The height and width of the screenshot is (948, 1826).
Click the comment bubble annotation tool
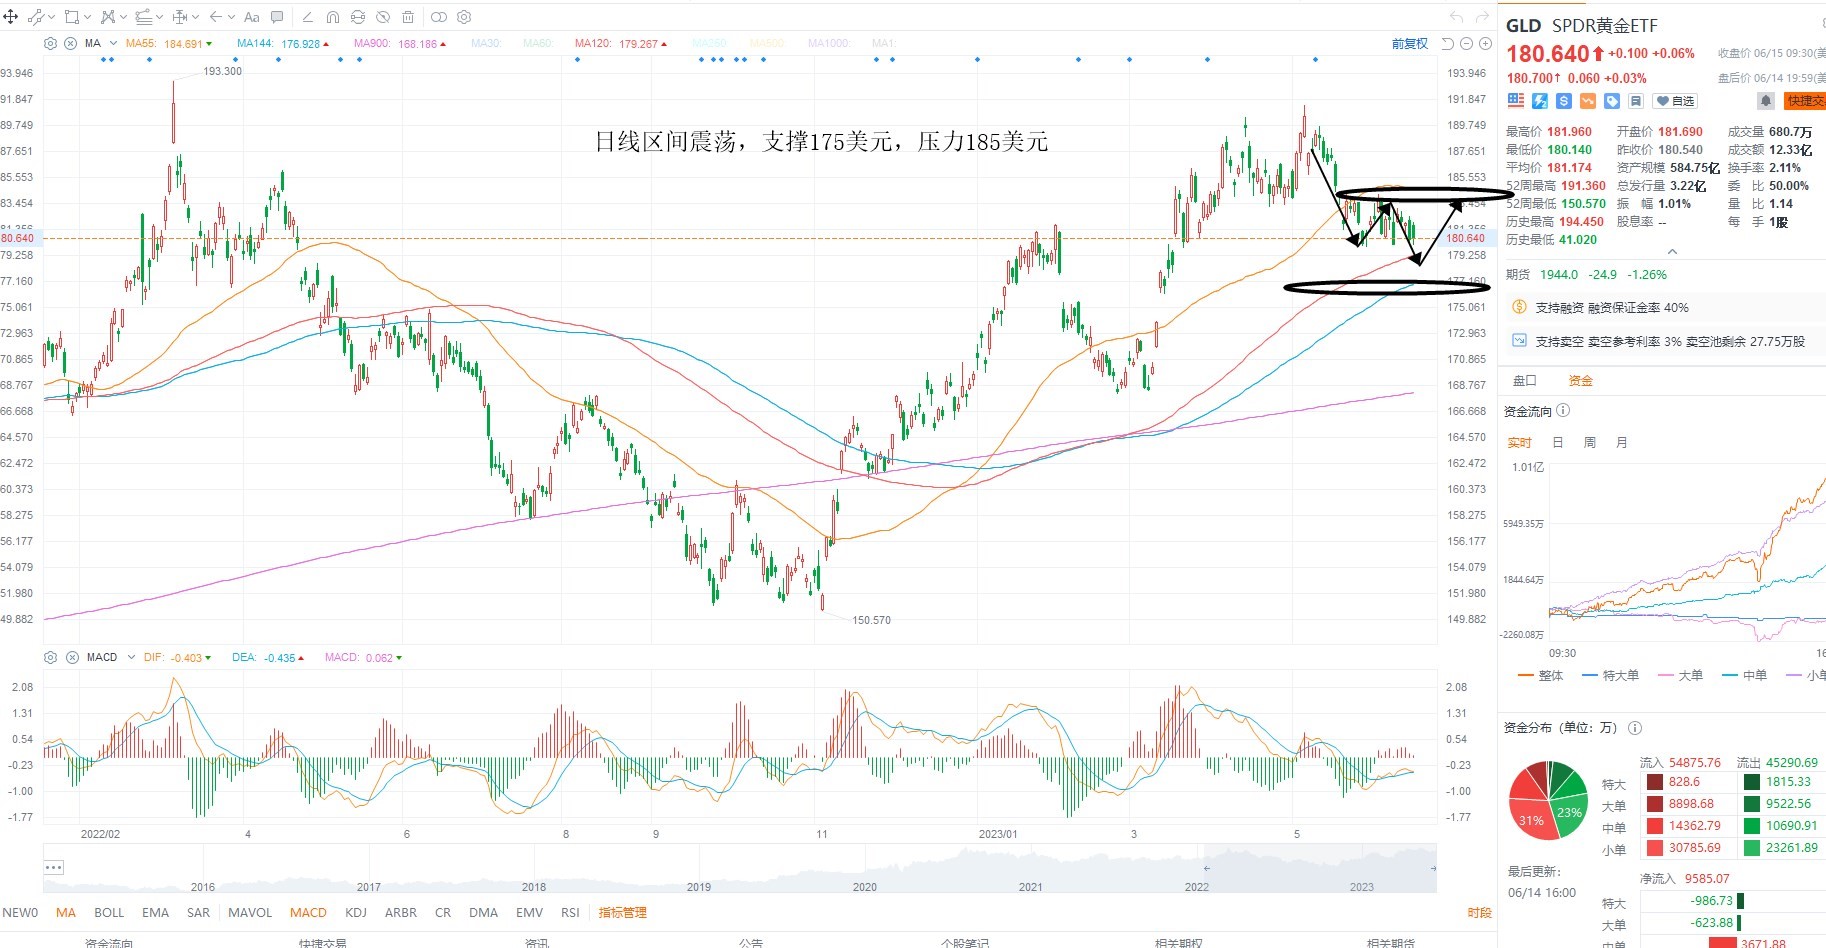[277, 17]
